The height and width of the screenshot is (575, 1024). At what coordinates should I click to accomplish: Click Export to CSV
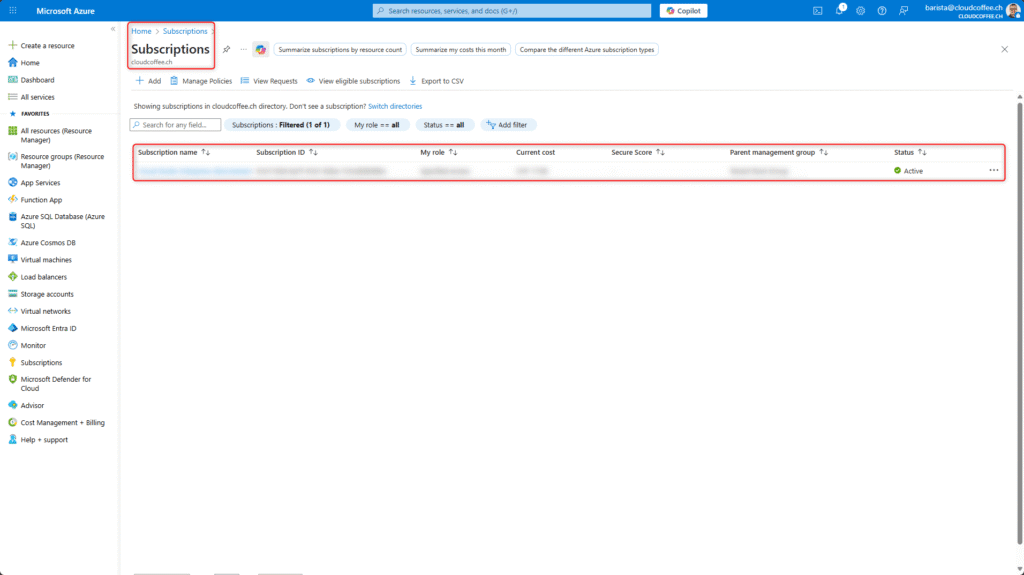436,81
